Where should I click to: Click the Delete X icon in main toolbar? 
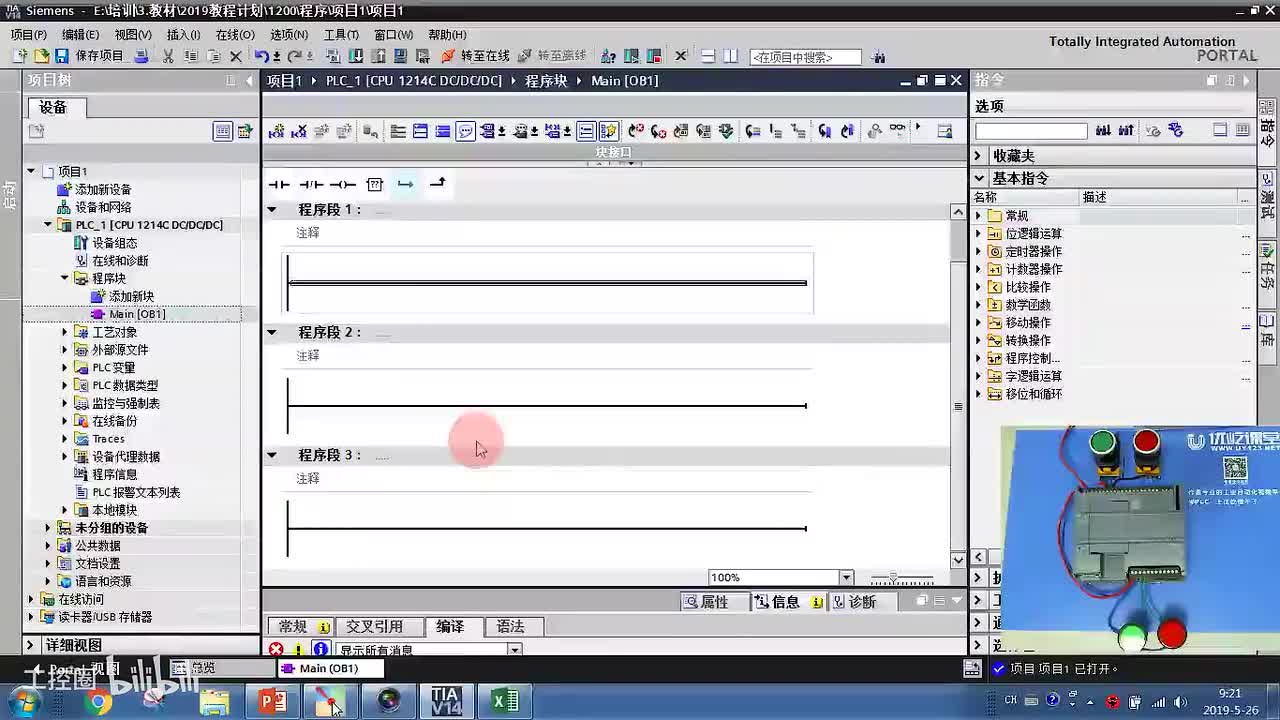[236, 56]
